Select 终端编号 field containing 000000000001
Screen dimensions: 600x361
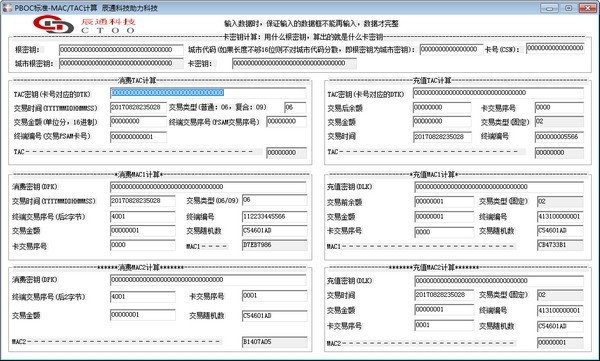coord(138,137)
